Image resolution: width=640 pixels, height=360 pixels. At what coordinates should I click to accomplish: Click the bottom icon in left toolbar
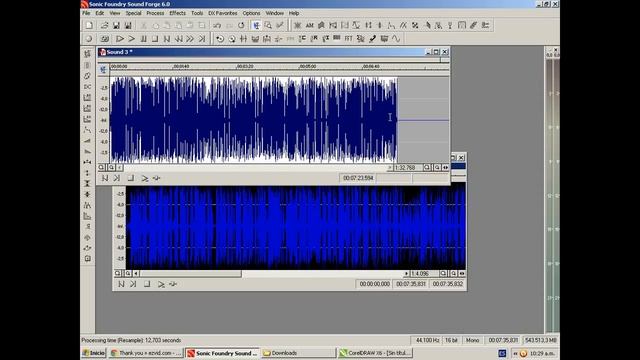point(87,259)
